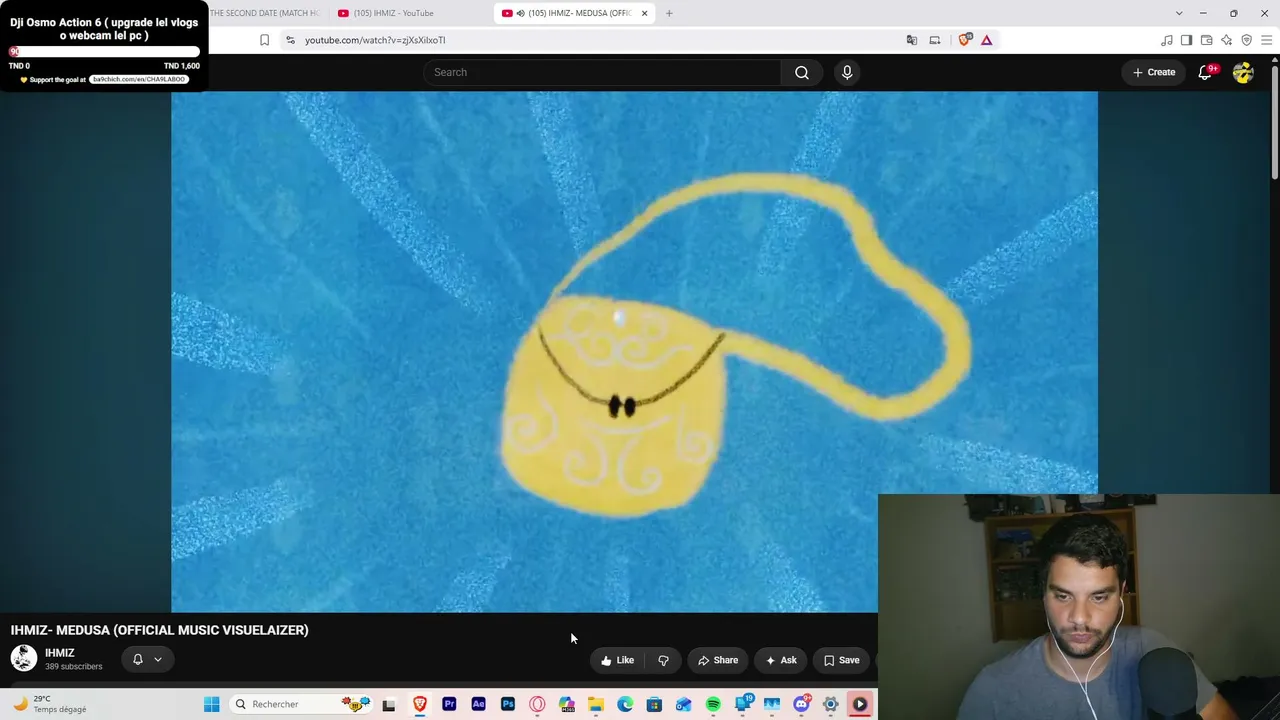Open Microsoft Store from taskbar
Screen dimensions: 1280x720
(x=654, y=704)
